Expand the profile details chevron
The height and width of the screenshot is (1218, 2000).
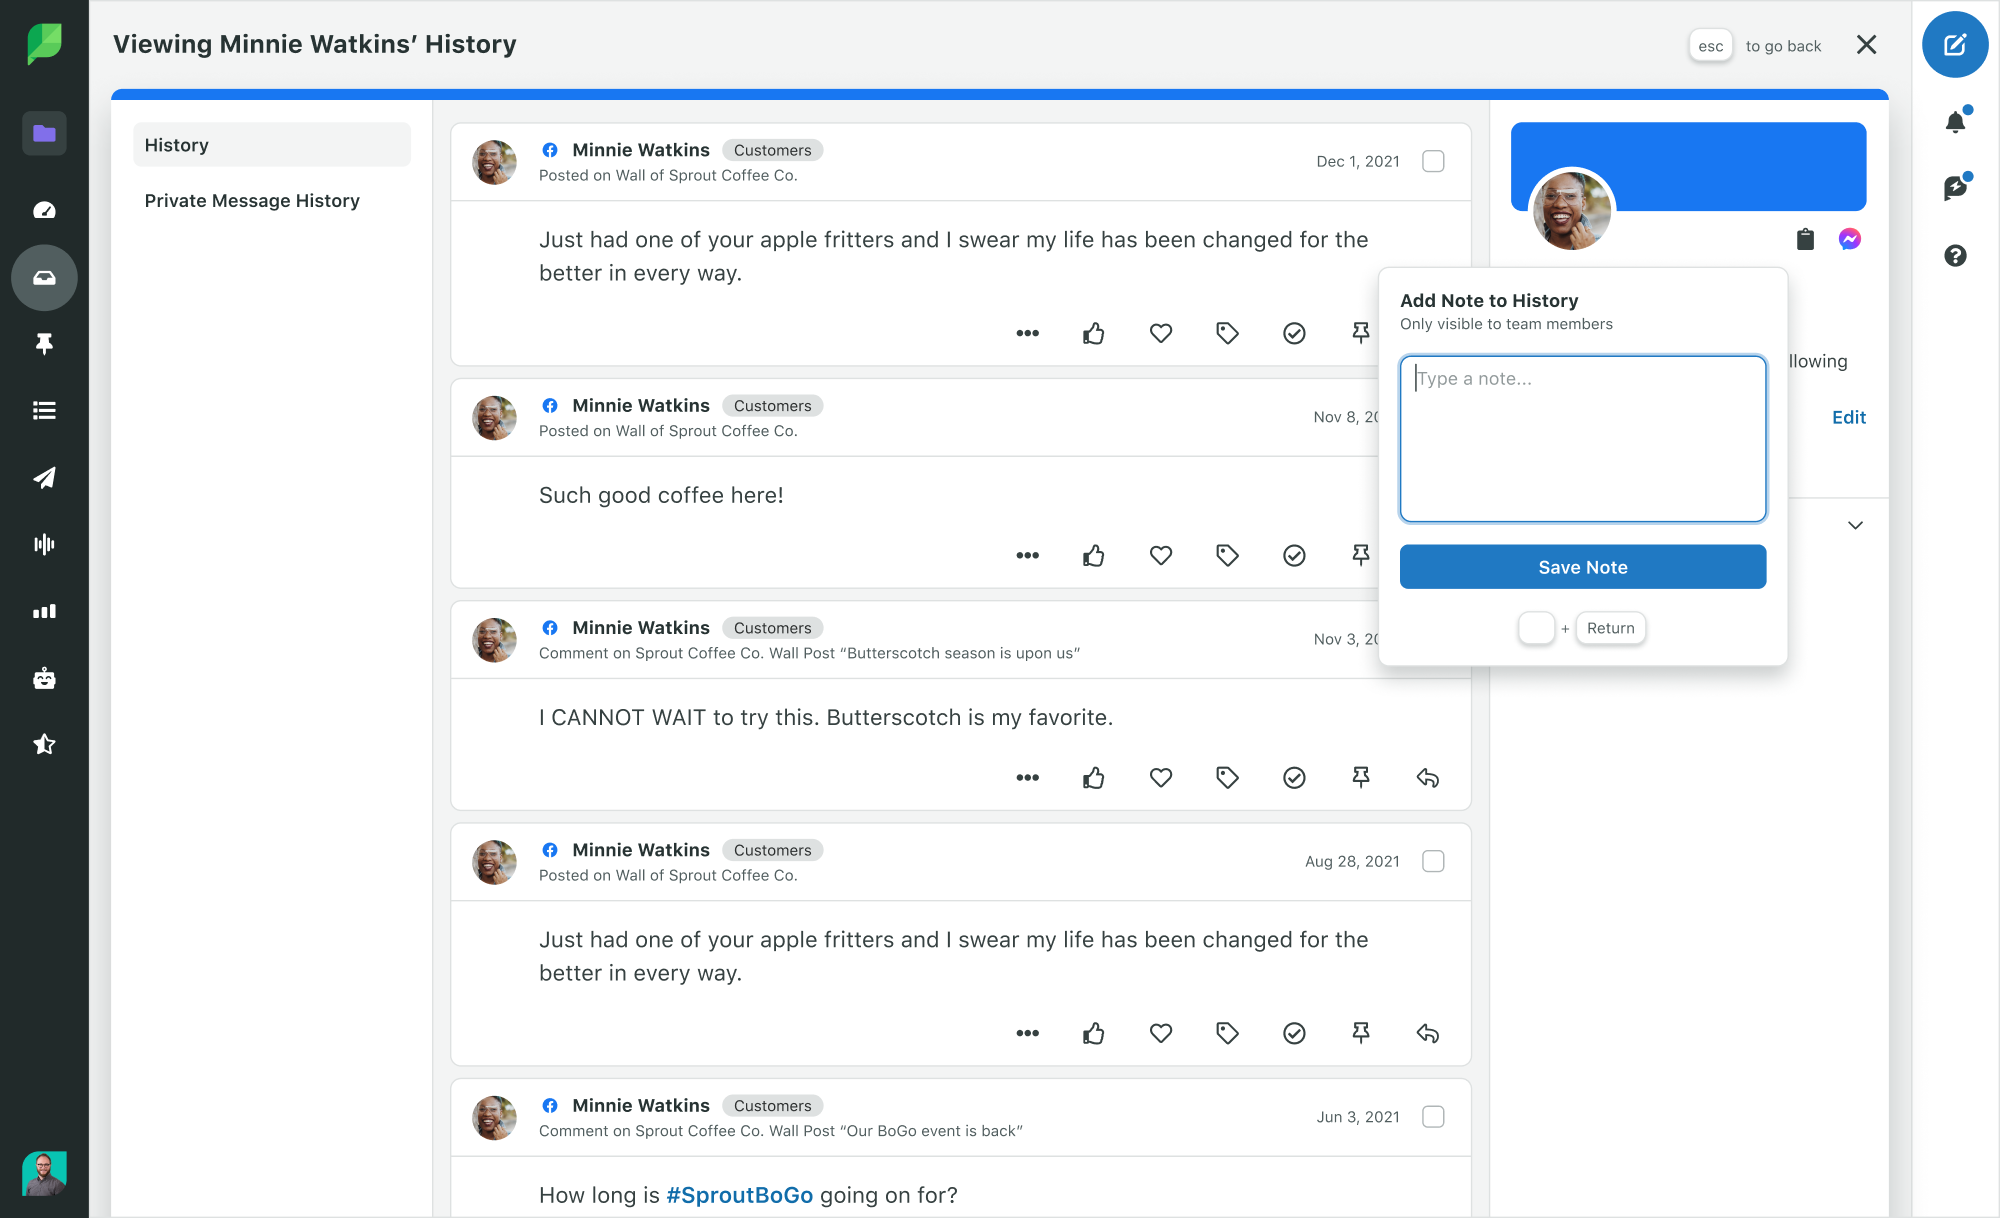coord(1856,525)
